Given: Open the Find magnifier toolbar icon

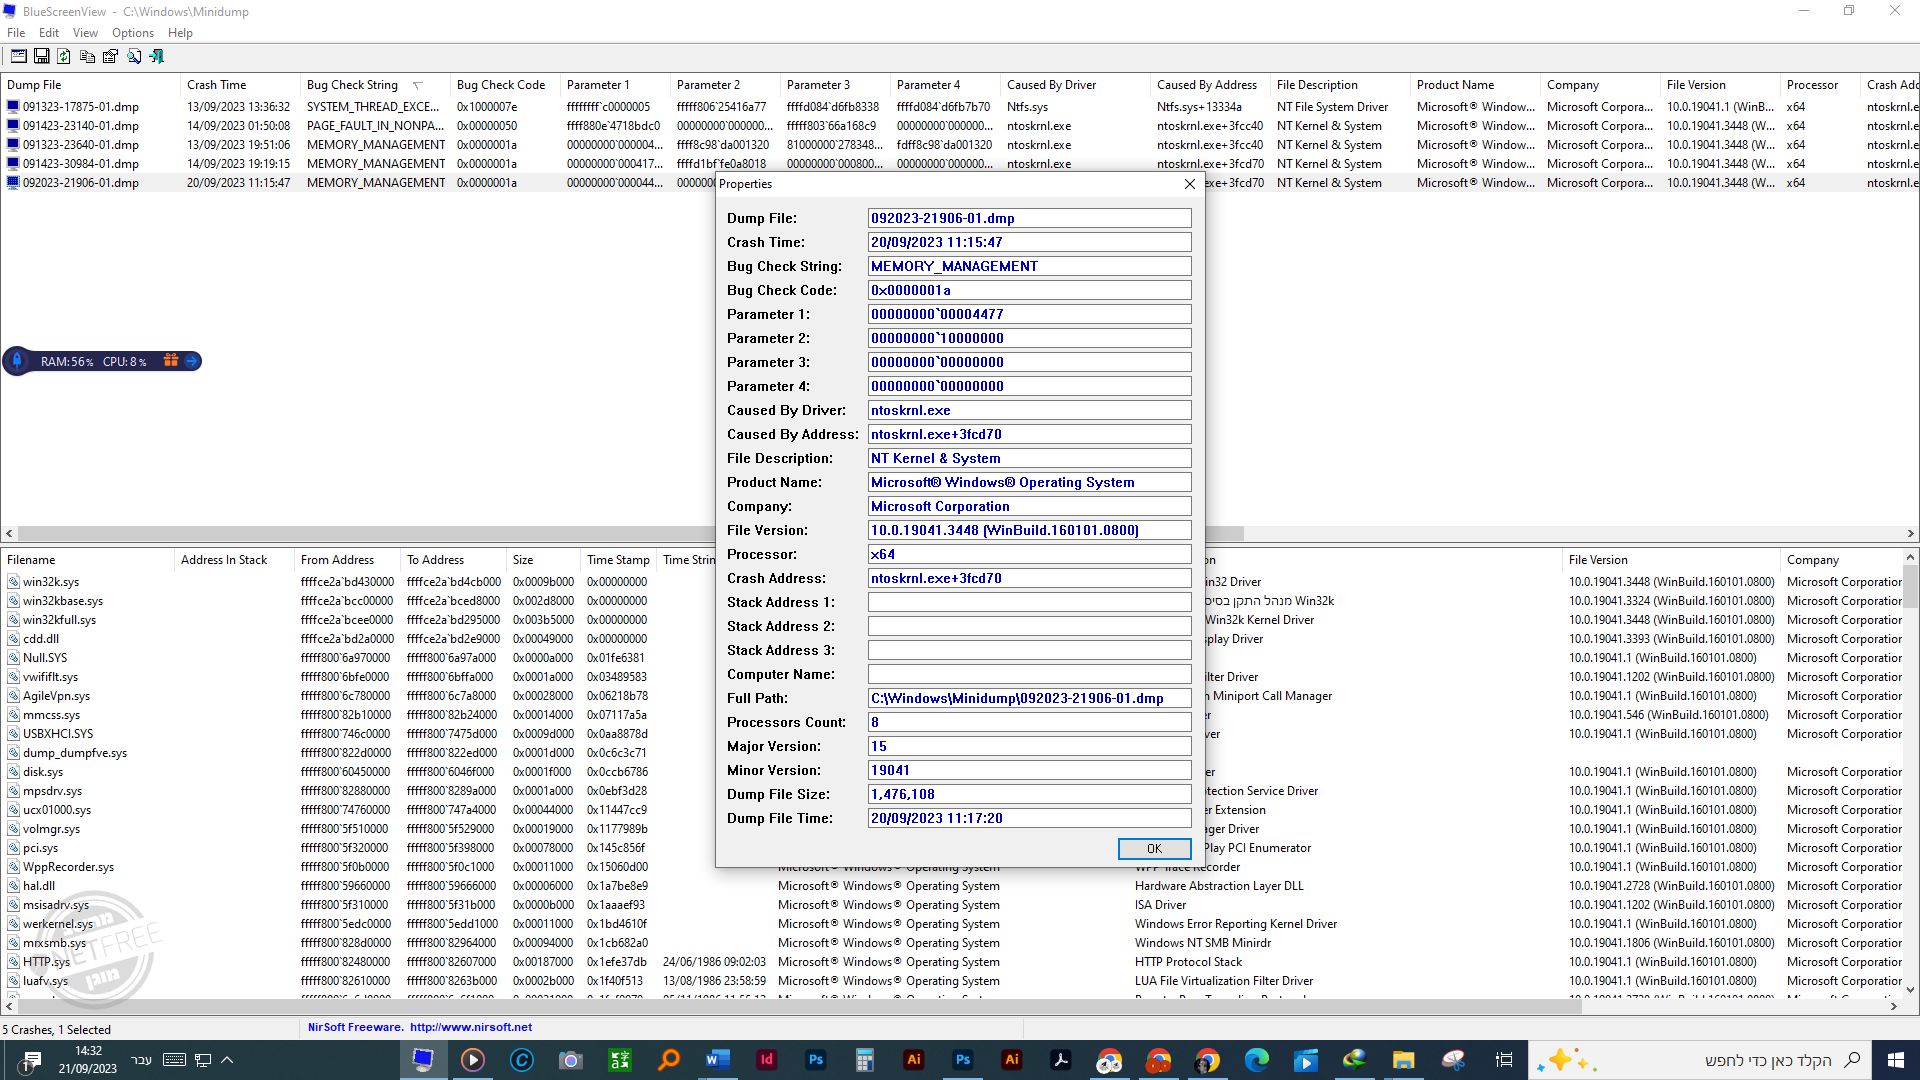Looking at the screenshot, I should pos(134,57).
